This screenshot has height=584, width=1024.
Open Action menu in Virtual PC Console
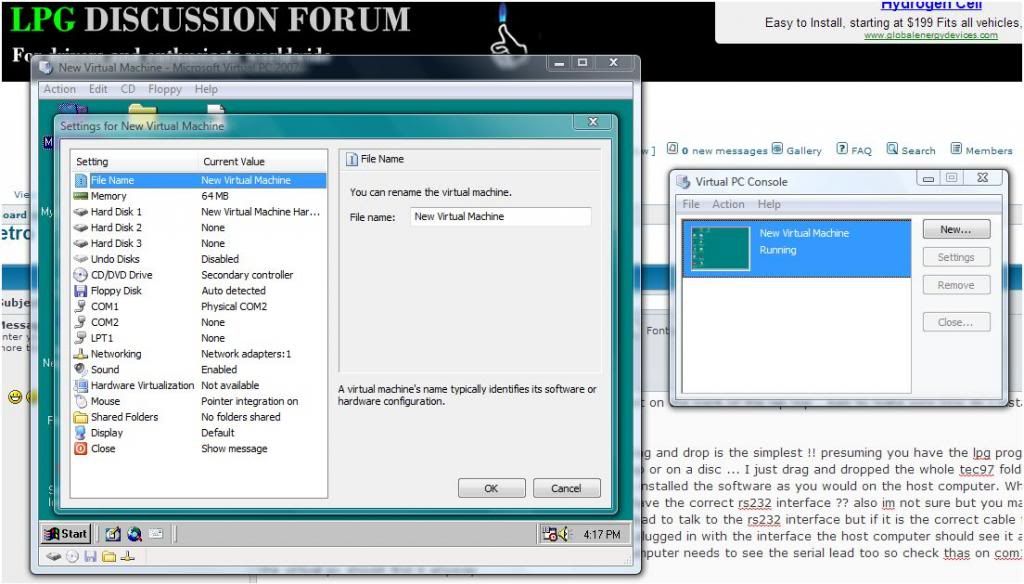(x=728, y=204)
